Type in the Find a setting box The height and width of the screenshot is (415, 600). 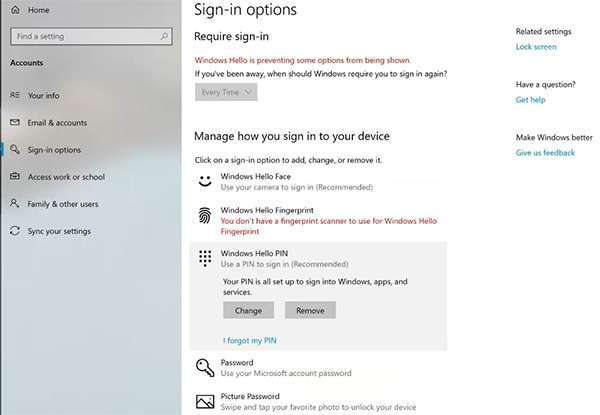85,36
